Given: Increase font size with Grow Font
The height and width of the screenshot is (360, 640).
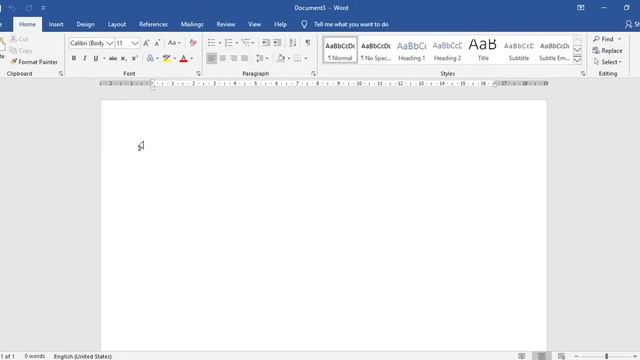Looking at the screenshot, I should click(146, 43).
